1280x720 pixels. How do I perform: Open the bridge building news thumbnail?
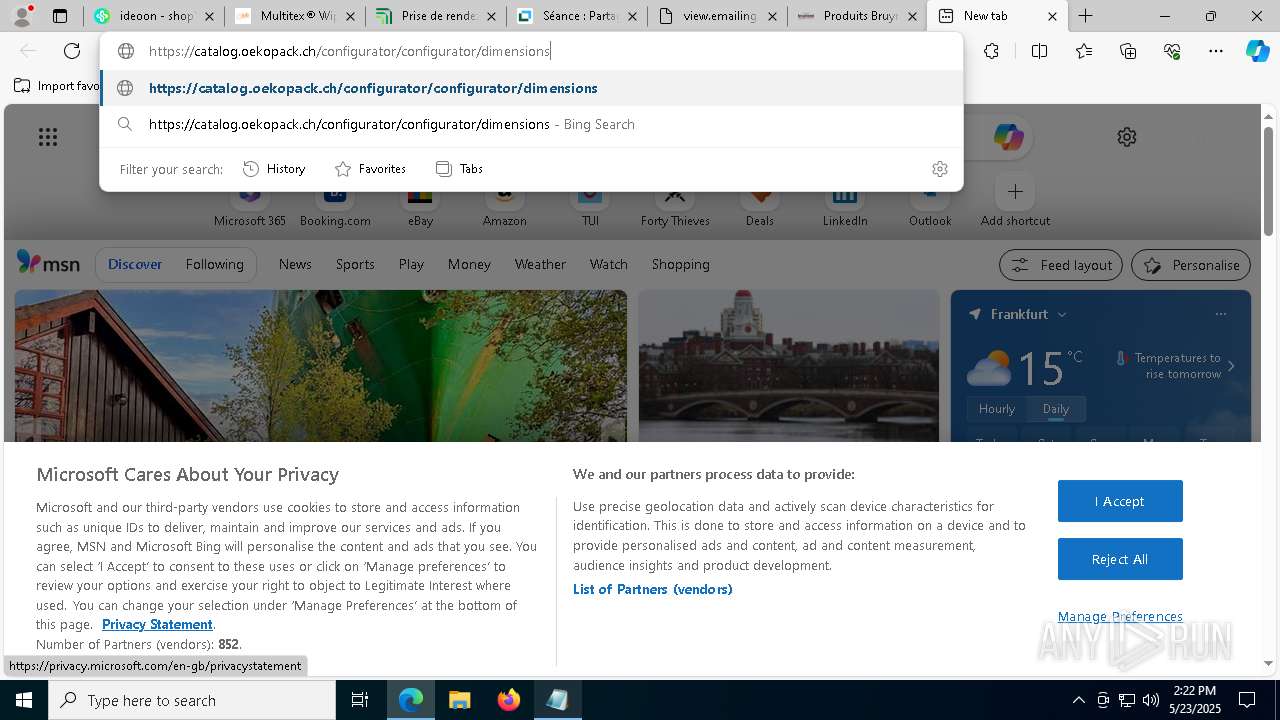789,365
